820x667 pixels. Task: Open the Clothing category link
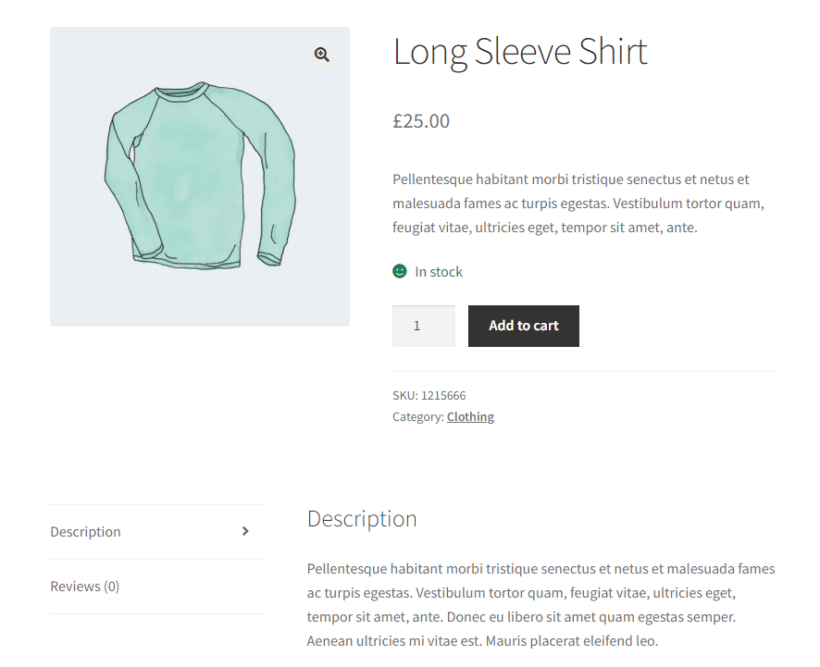click(x=470, y=416)
